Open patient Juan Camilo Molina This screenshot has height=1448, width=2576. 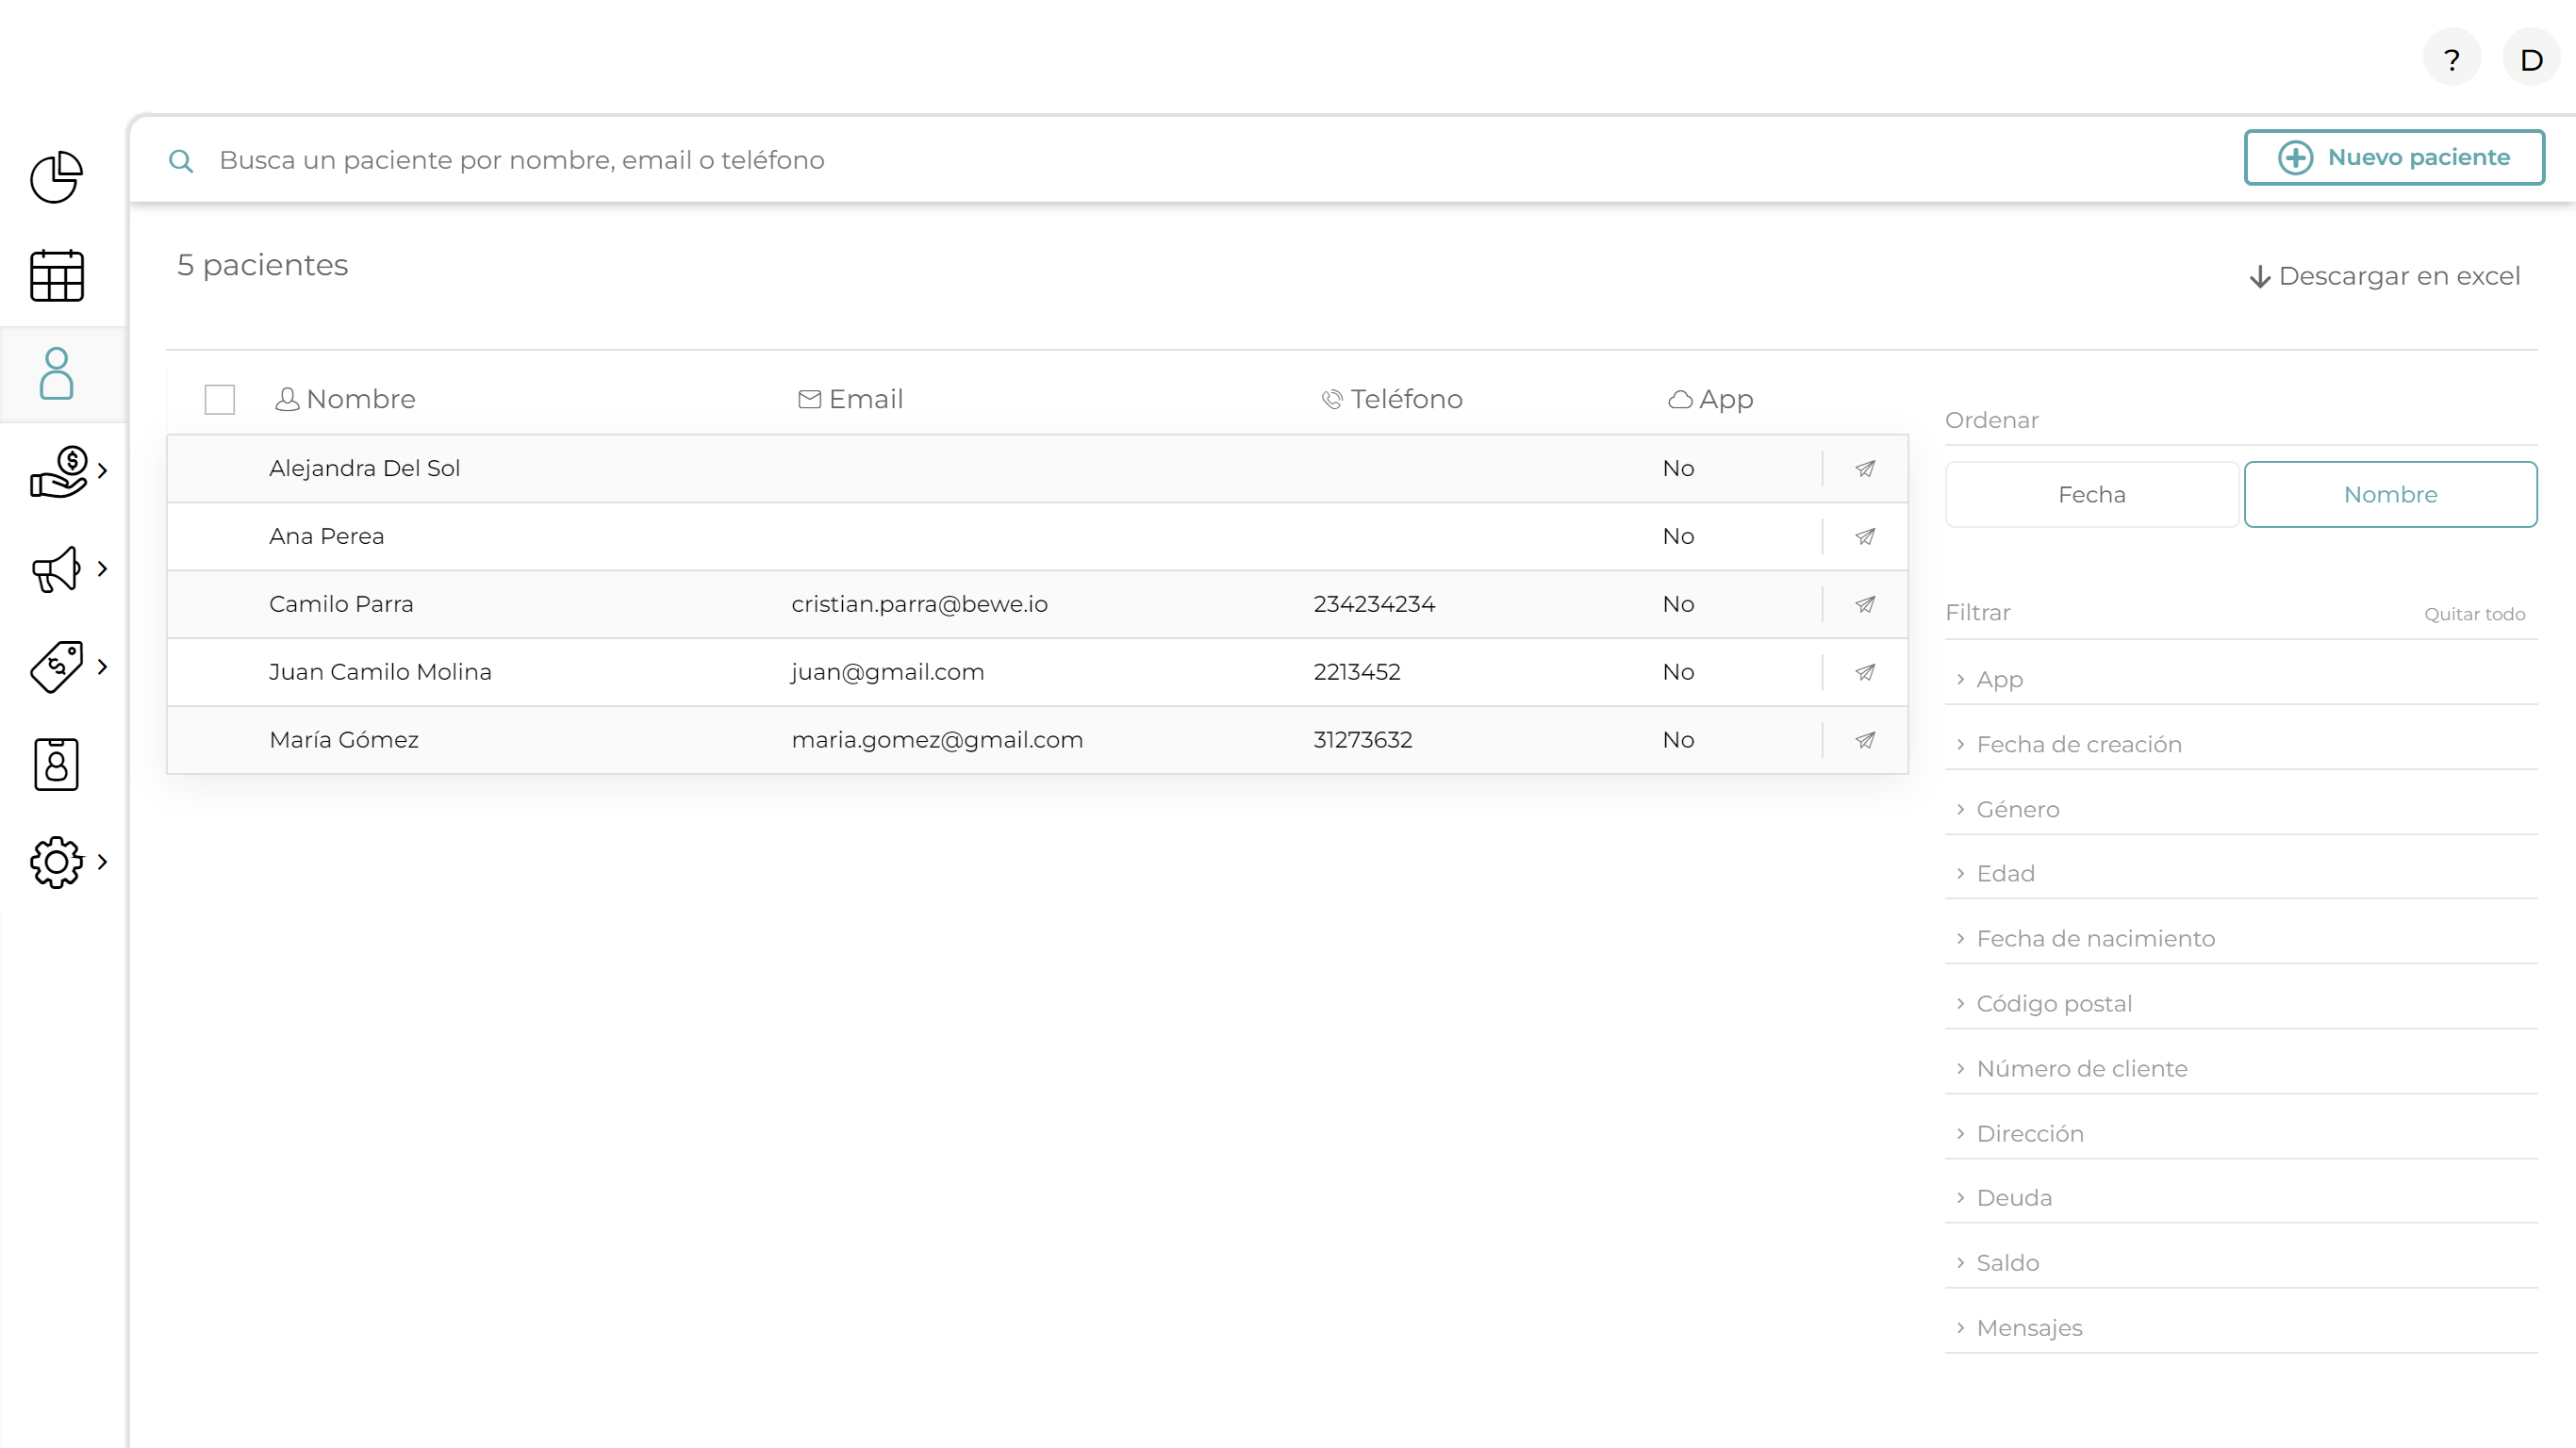[380, 672]
